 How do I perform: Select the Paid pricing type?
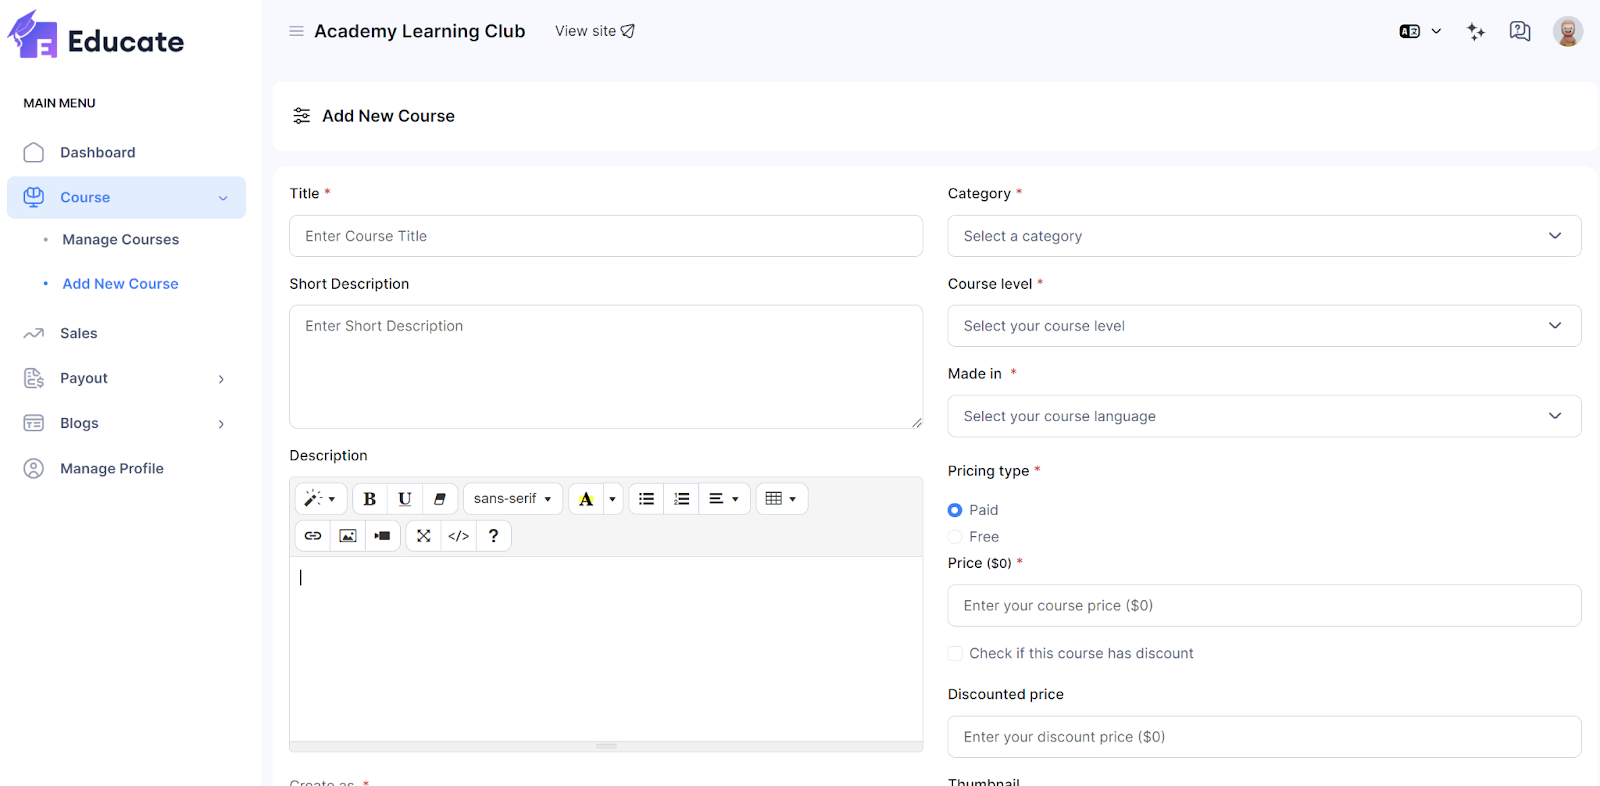(x=955, y=510)
